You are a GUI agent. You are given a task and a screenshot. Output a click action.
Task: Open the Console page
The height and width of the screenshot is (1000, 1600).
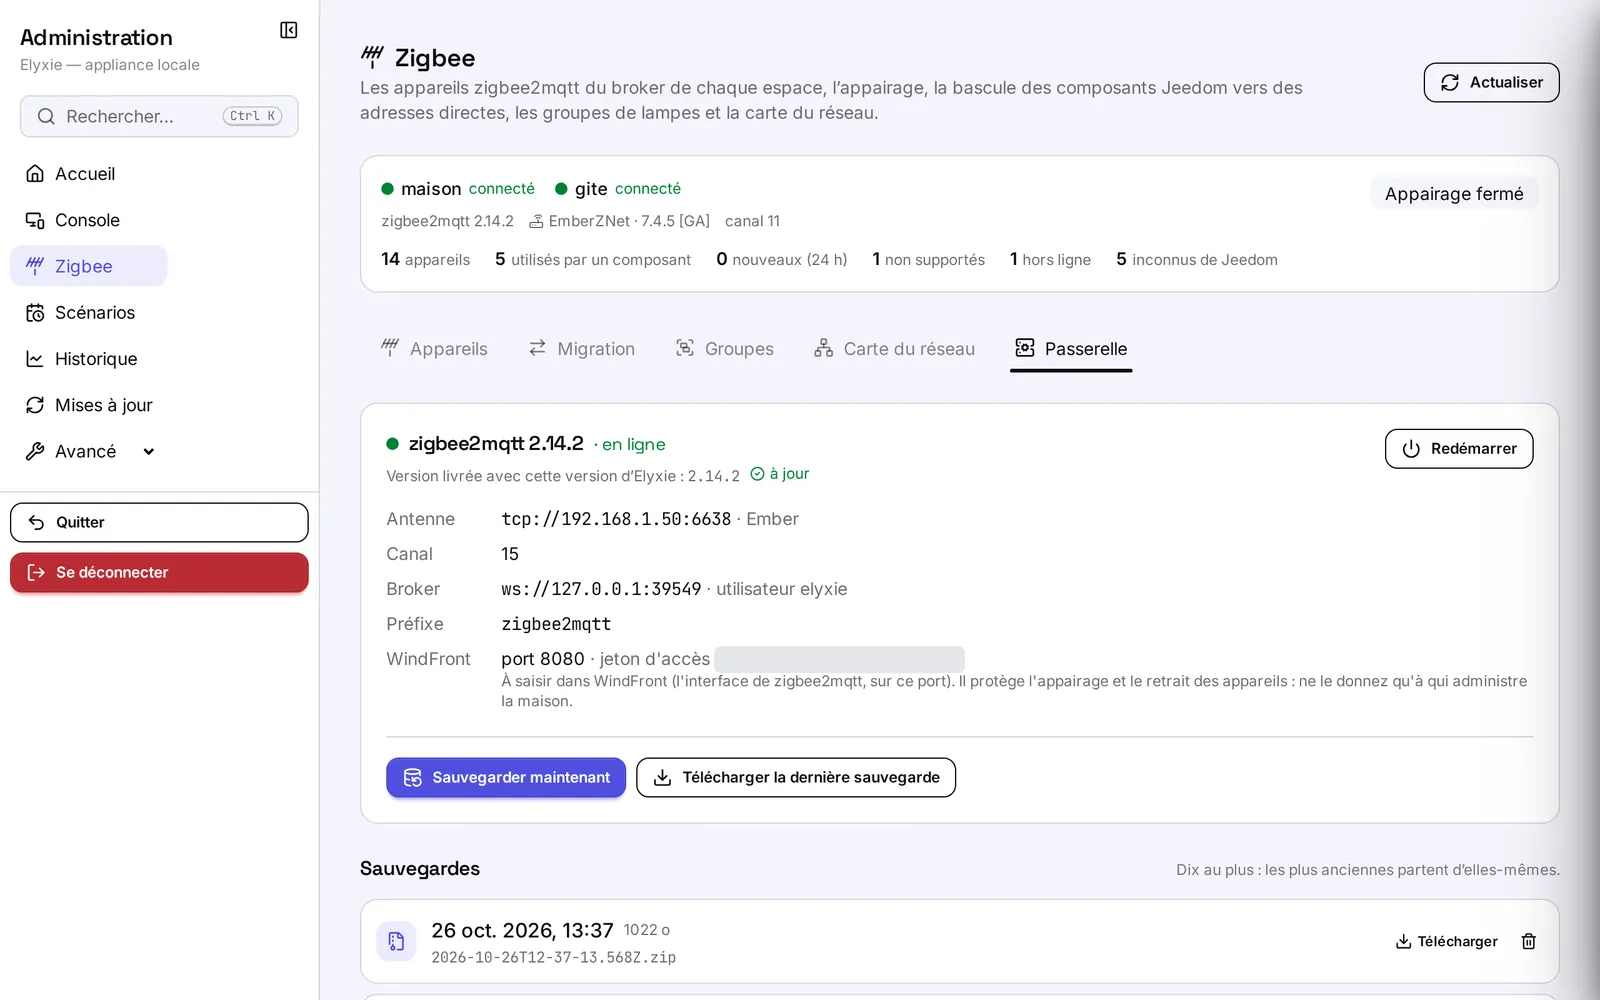click(88, 220)
